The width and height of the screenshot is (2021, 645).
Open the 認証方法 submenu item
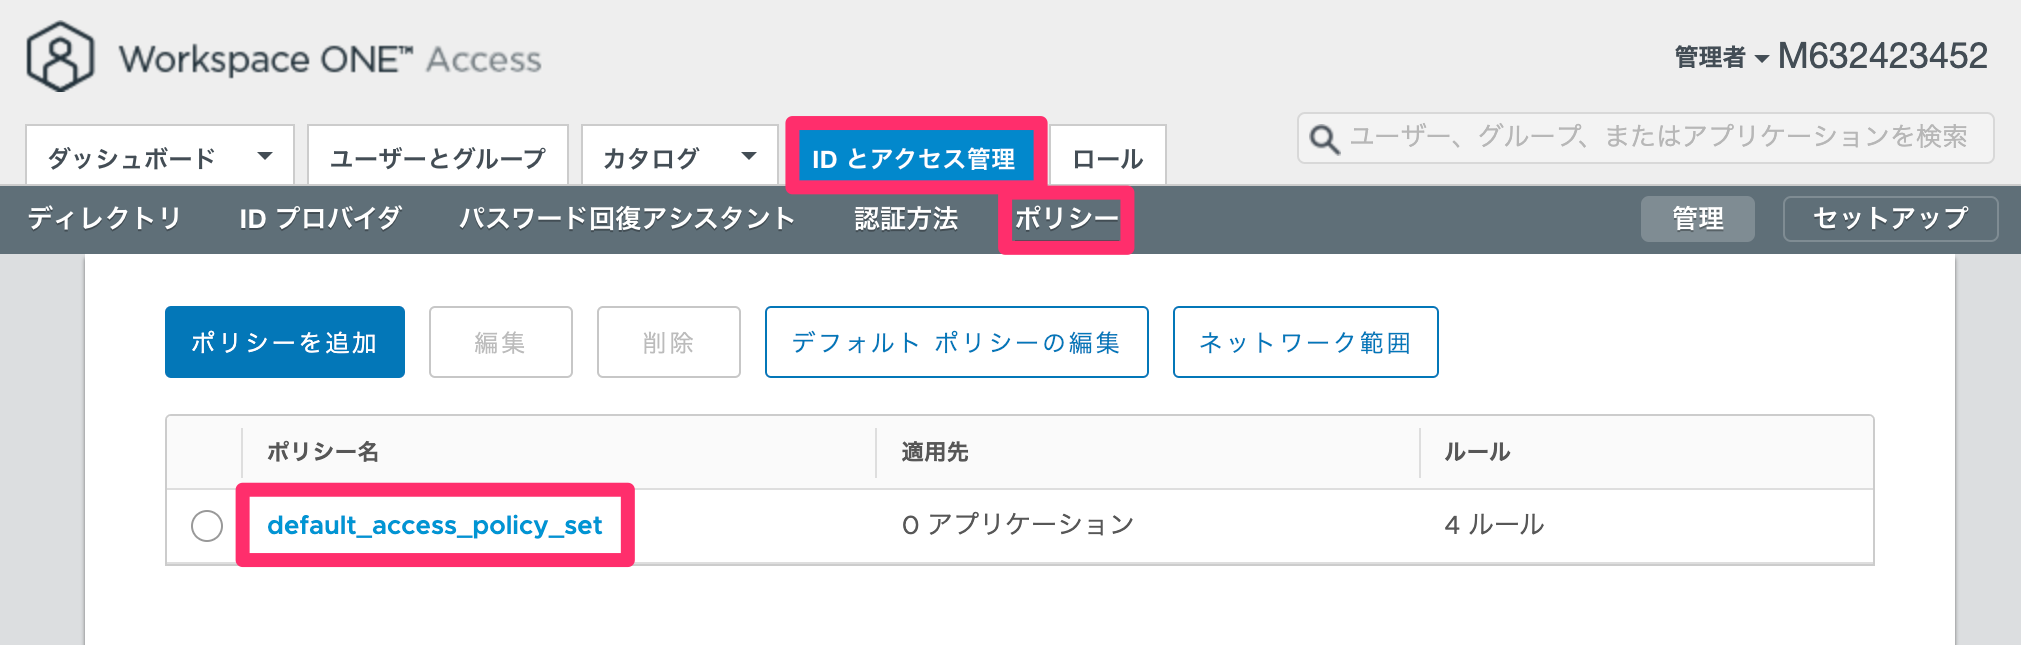coord(906,218)
